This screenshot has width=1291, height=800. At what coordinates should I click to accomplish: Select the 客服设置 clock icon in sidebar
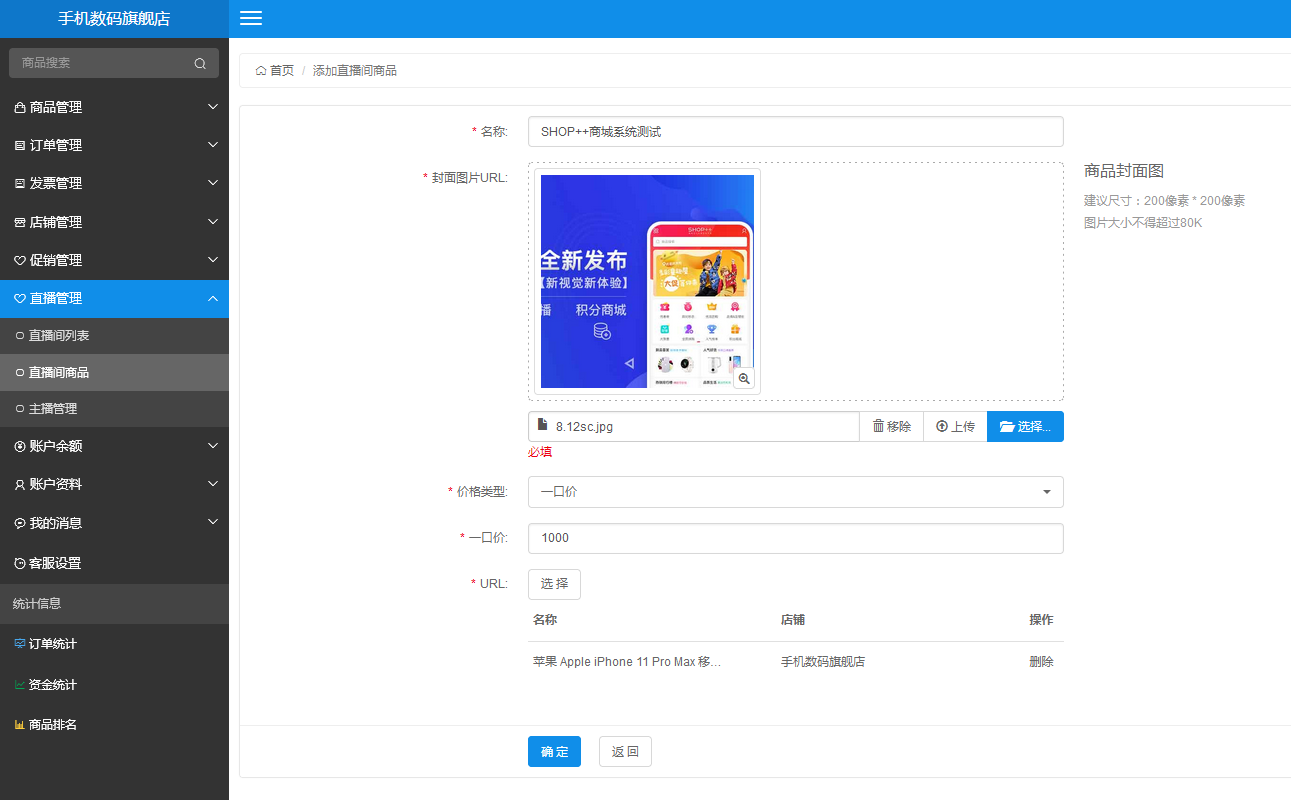[21, 563]
